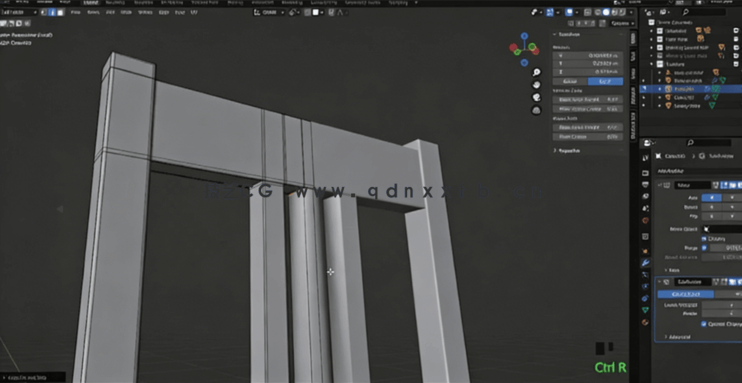Open the View Layer properties tab
The width and height of the screenshot is (742, 383).
pyautogui.click(x=645, y=196)
